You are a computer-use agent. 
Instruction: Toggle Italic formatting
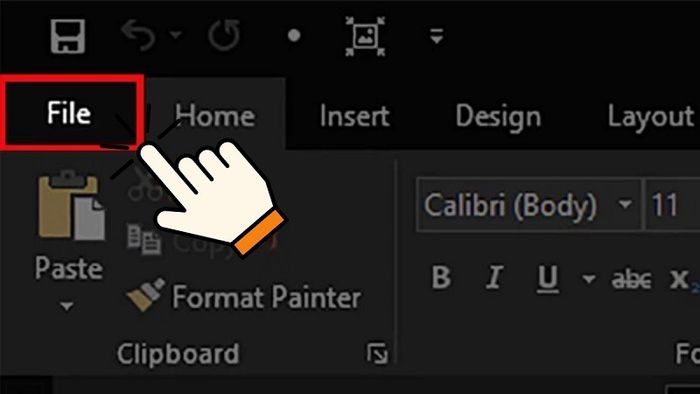point(494,278)
